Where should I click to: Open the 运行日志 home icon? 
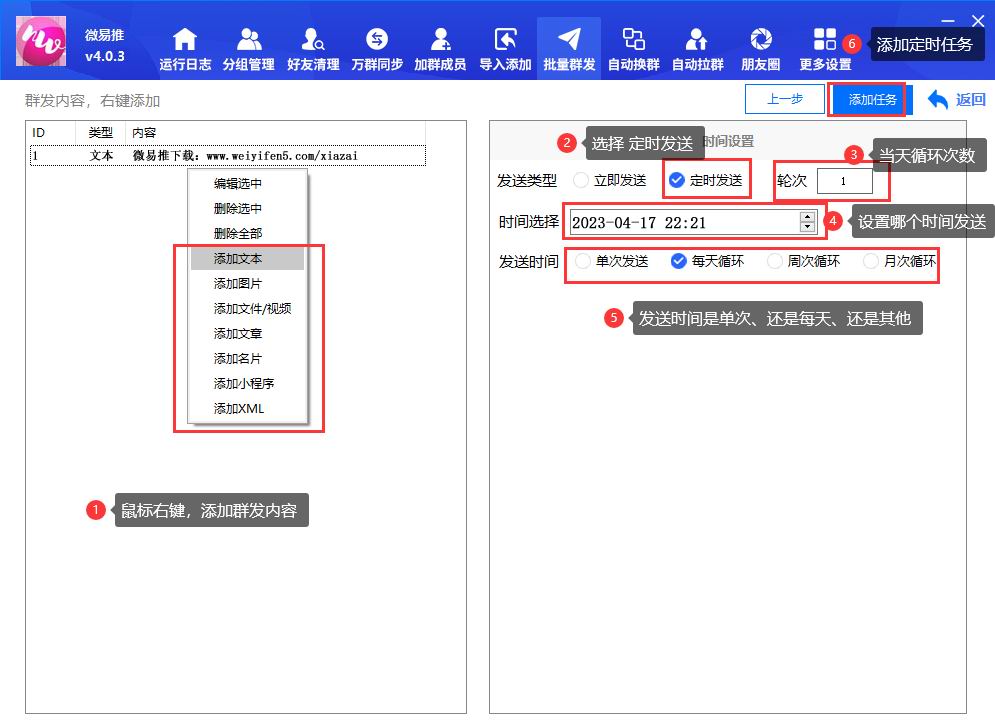click(185, 40)
